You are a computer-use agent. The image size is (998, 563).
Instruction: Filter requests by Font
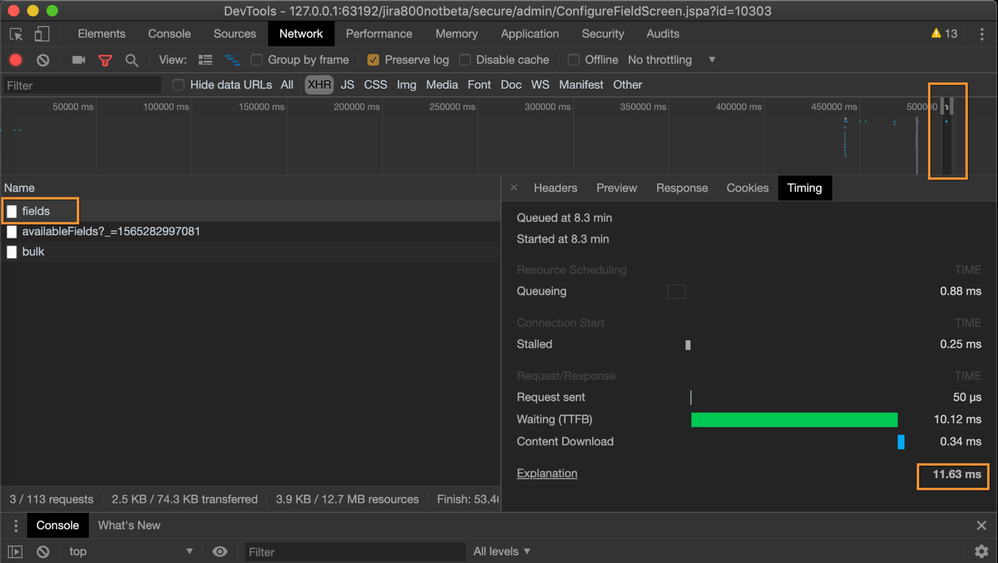point(479,85)
